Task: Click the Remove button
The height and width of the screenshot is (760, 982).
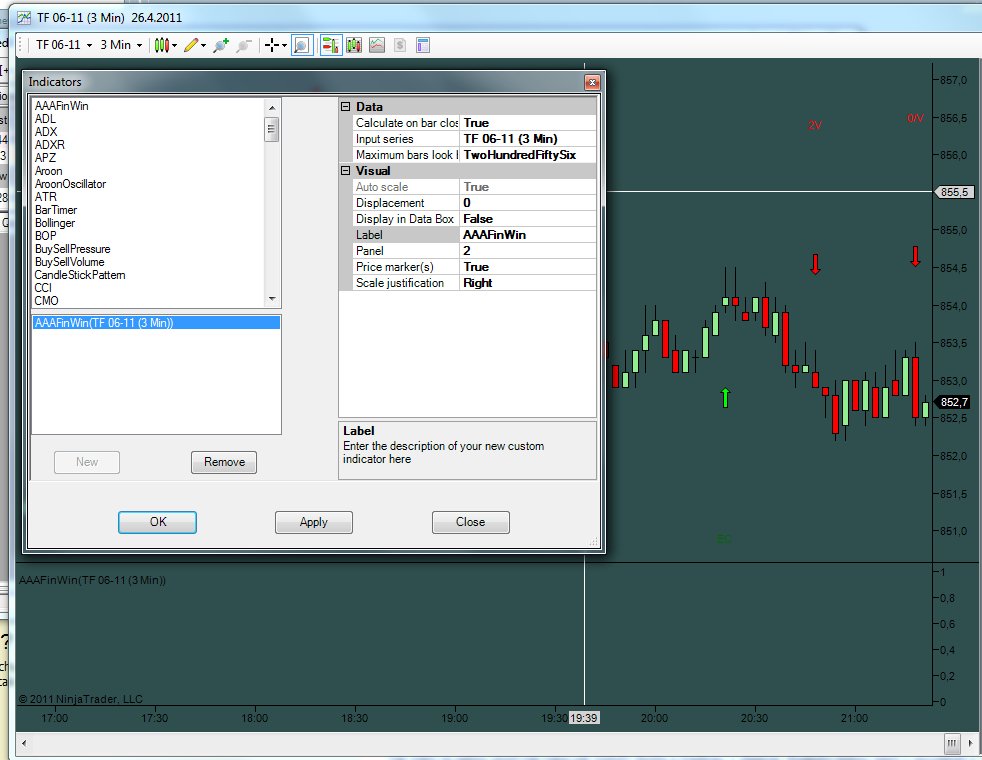Action: point(224,462)
